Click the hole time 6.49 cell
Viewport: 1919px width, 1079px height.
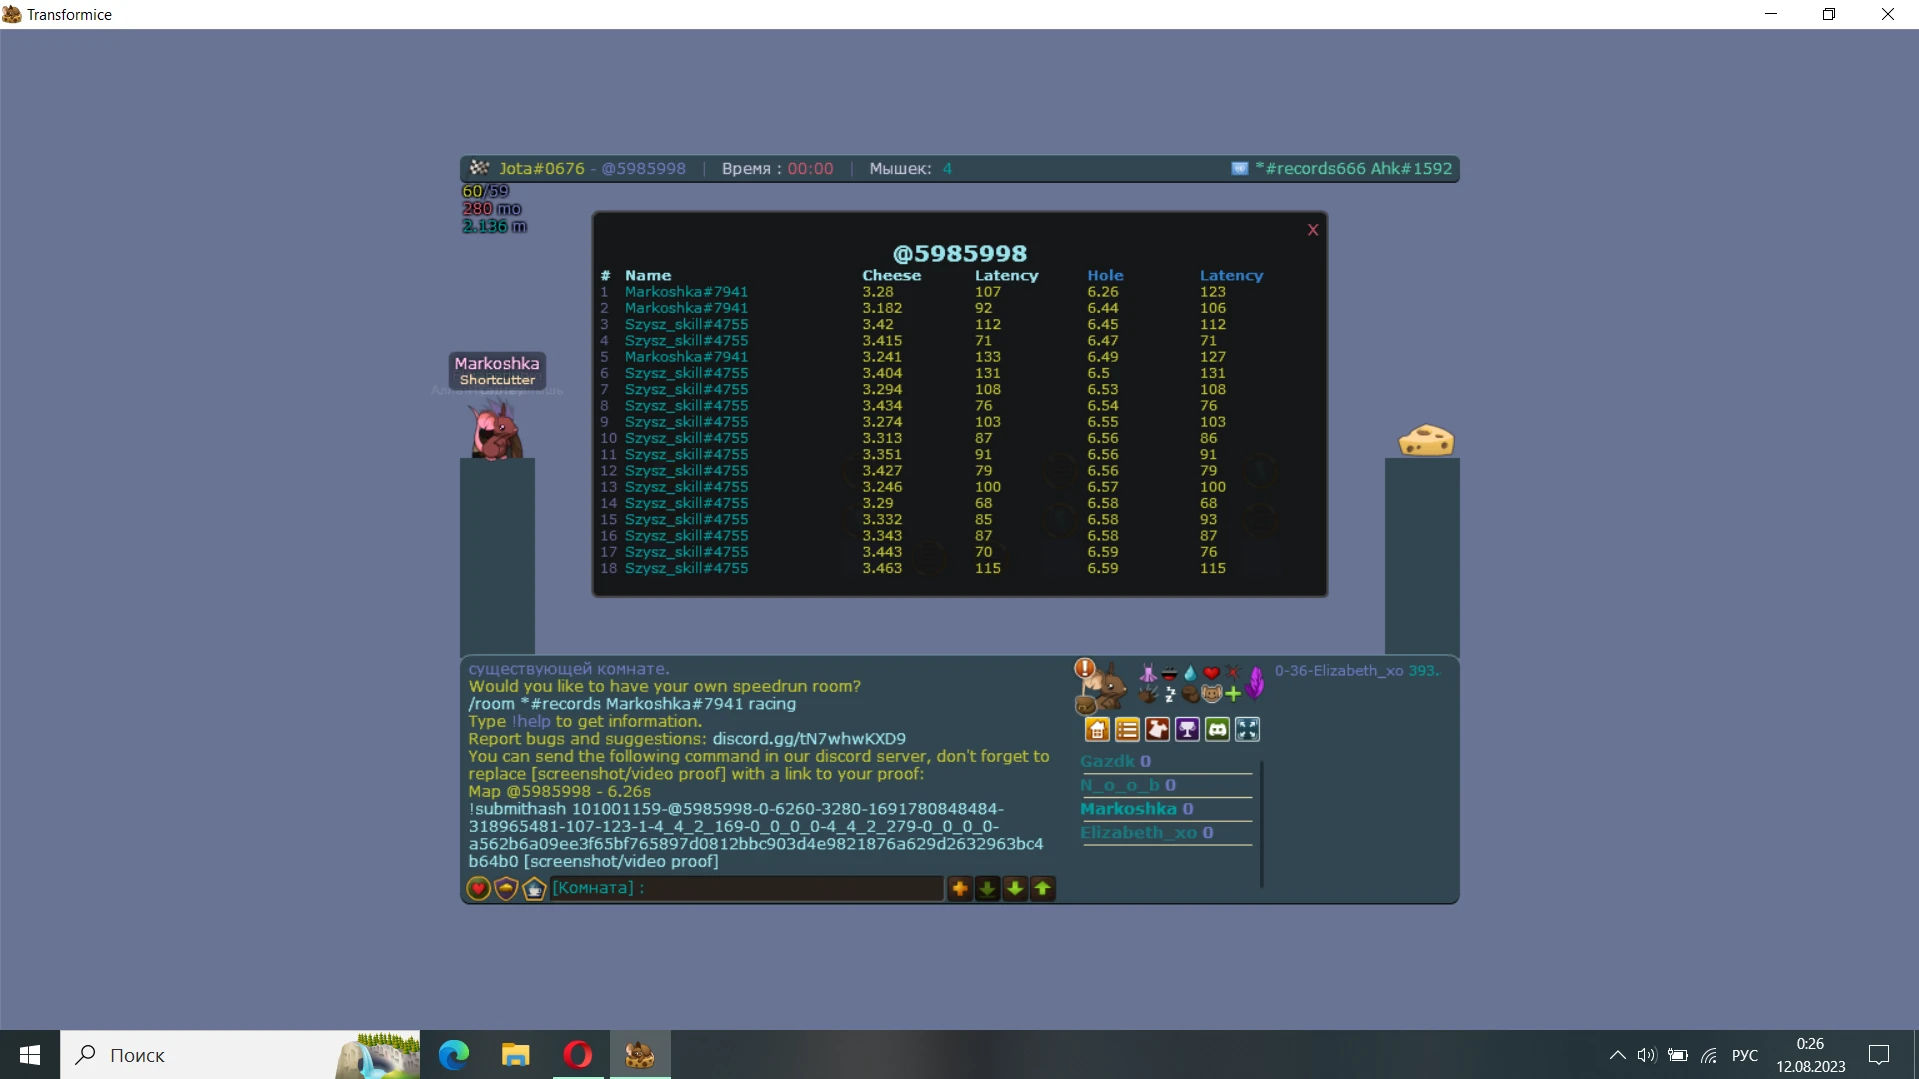1103,357
